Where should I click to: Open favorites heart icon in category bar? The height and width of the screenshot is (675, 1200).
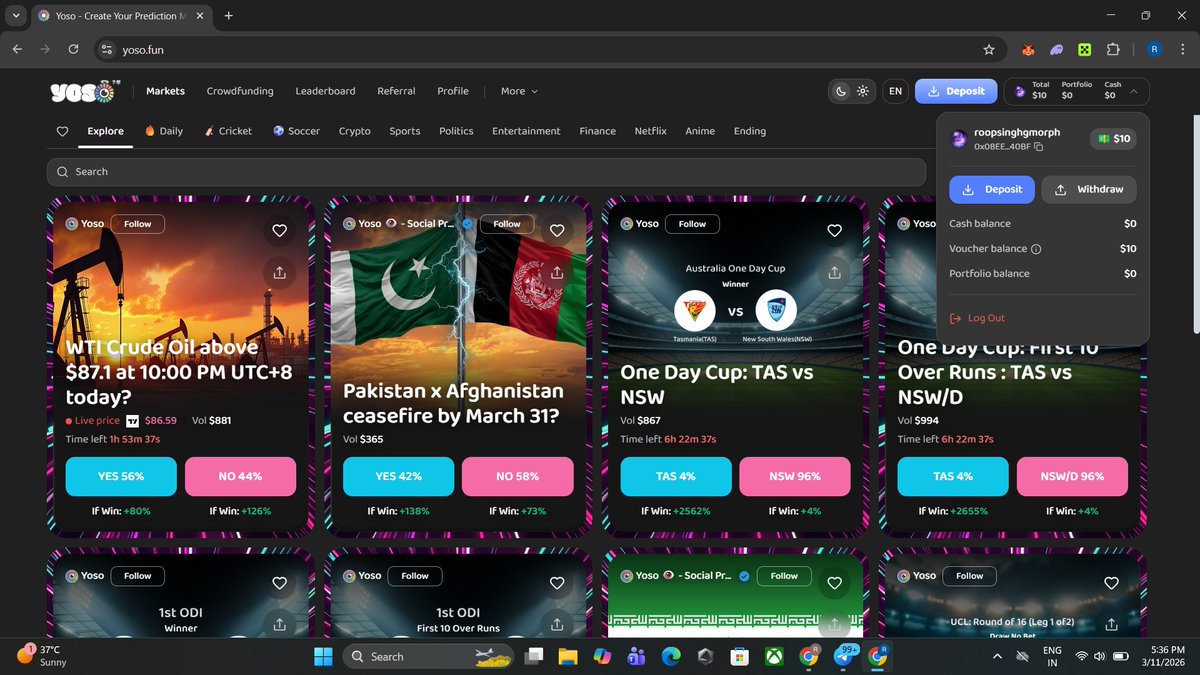pyautogui.click(x=62, y=131)
